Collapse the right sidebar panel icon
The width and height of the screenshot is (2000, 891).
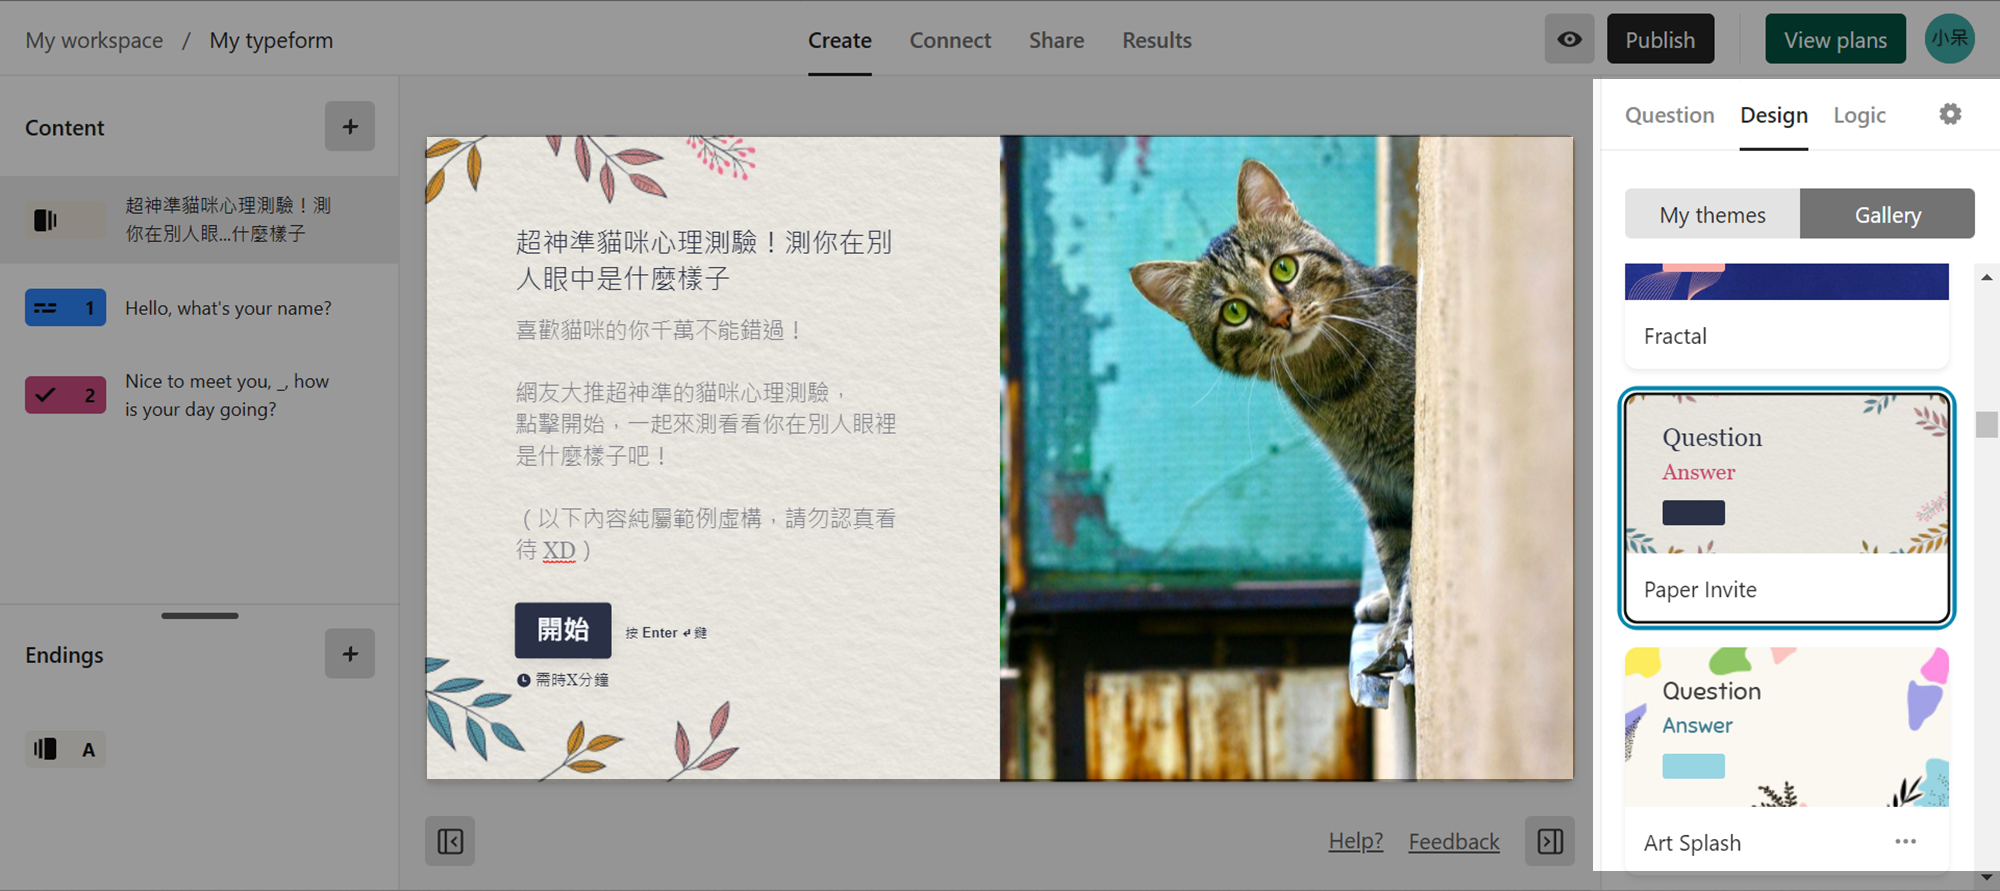click(1550, 842)
